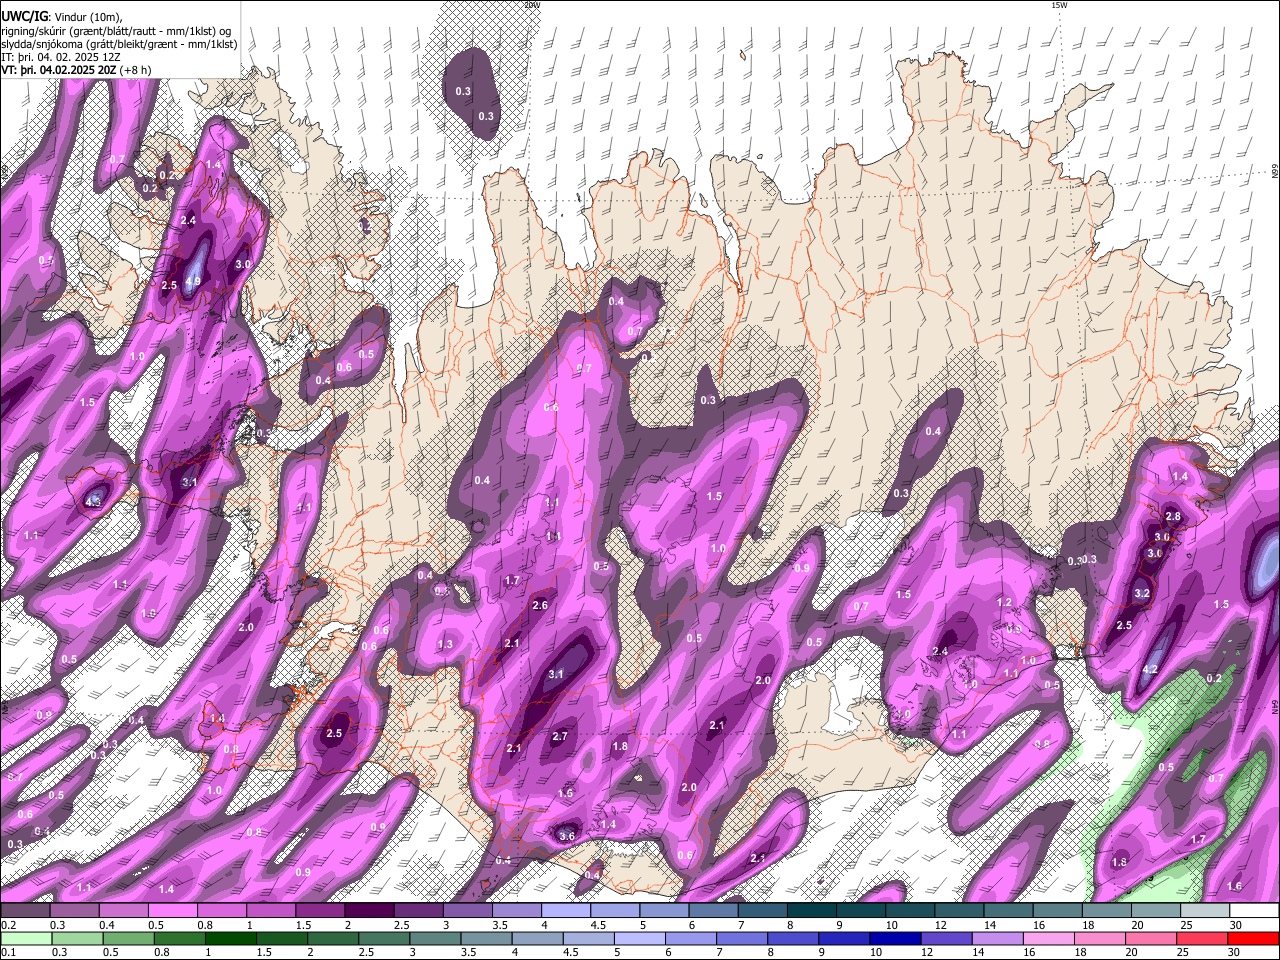The image size is (1280, 960).
Task: Click the 2.7 precipitation value on the map
Action: point(560,737)
